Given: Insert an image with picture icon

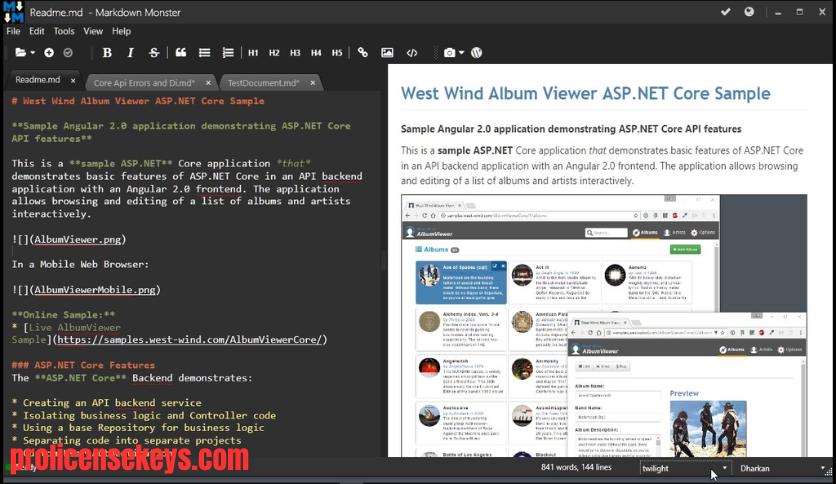Looking at the screenshot, I should coord(387,53).
